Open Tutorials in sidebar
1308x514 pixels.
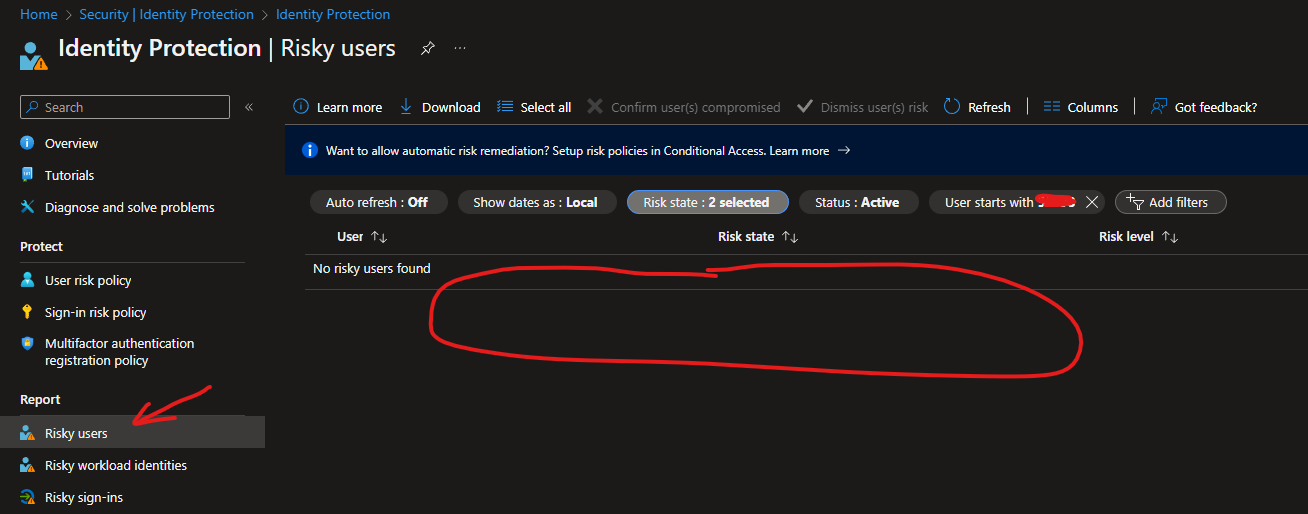coord(69,175)
